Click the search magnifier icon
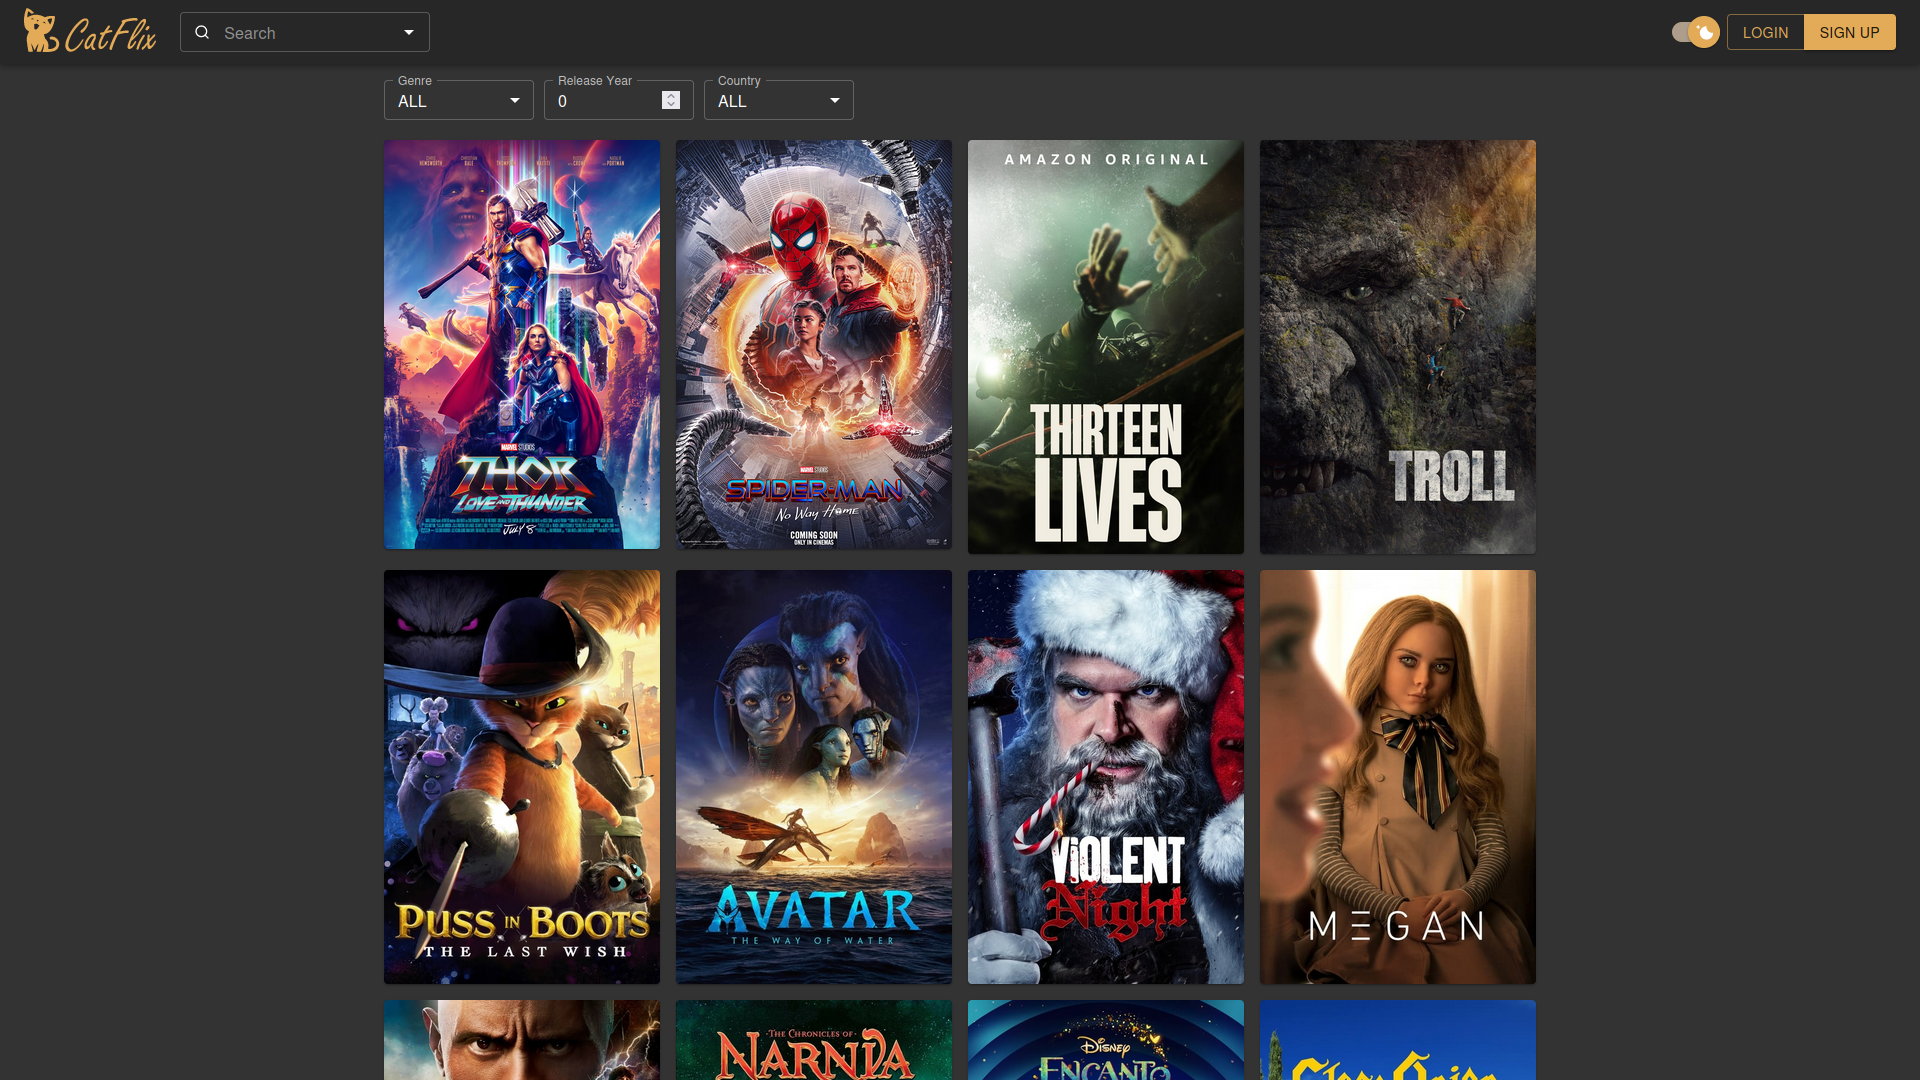The image size is (1920, 1080). point(202,32)
